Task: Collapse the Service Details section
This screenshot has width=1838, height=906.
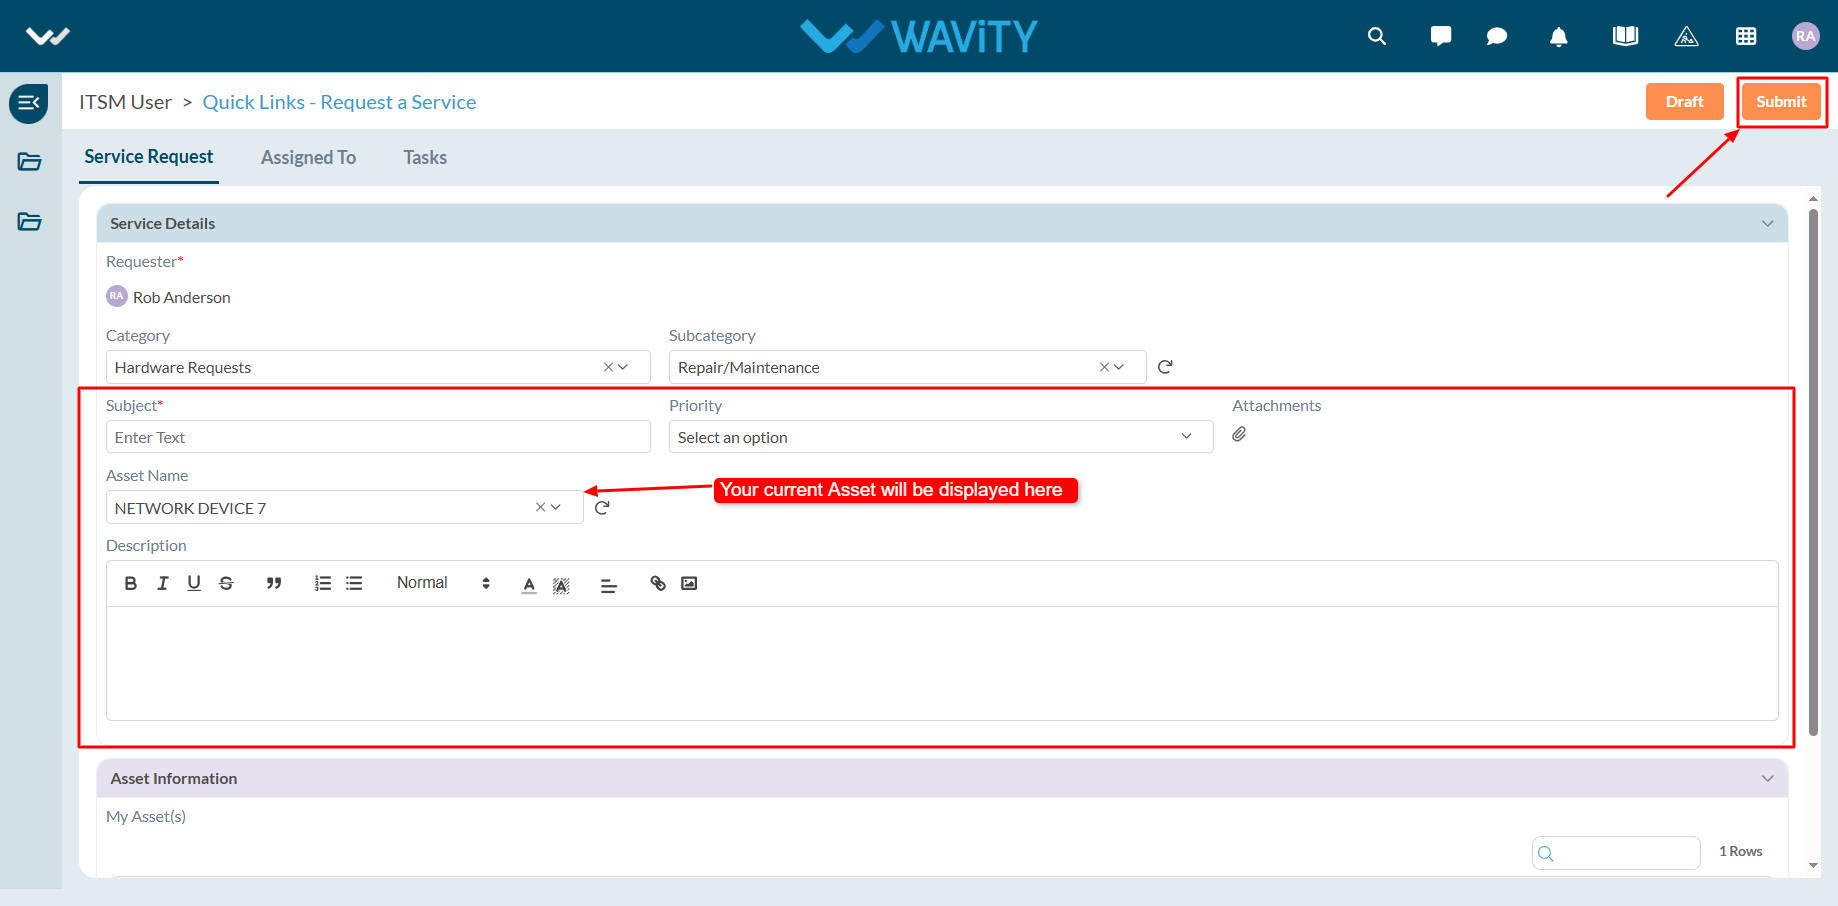Action: (x=1767, y=223)
